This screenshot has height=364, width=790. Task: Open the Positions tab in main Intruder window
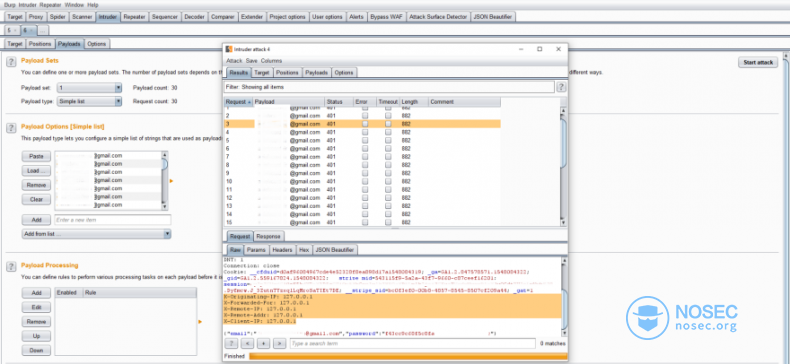tap(40, 44)
